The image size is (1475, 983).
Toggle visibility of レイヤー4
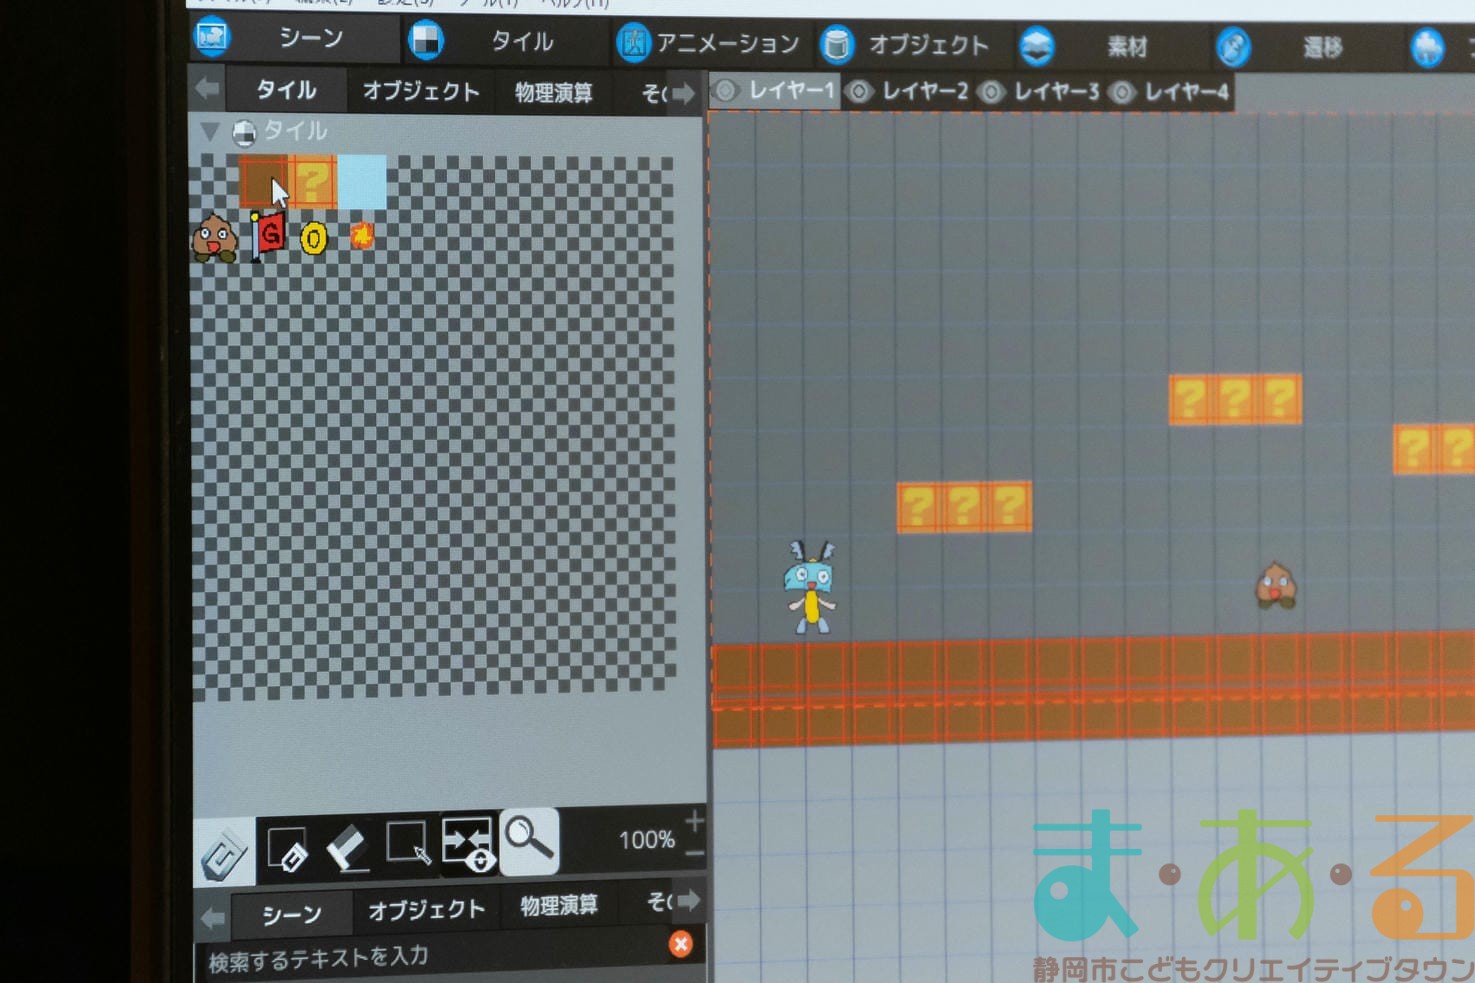click(1122, 93)
